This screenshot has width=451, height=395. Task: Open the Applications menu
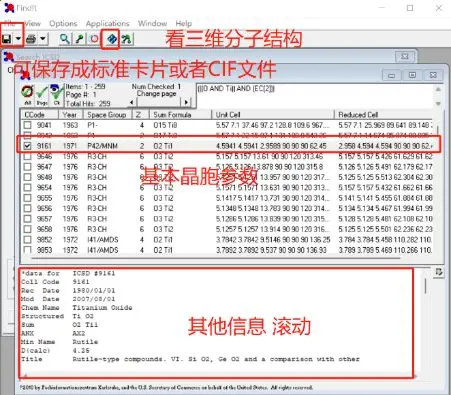(107, 24)
